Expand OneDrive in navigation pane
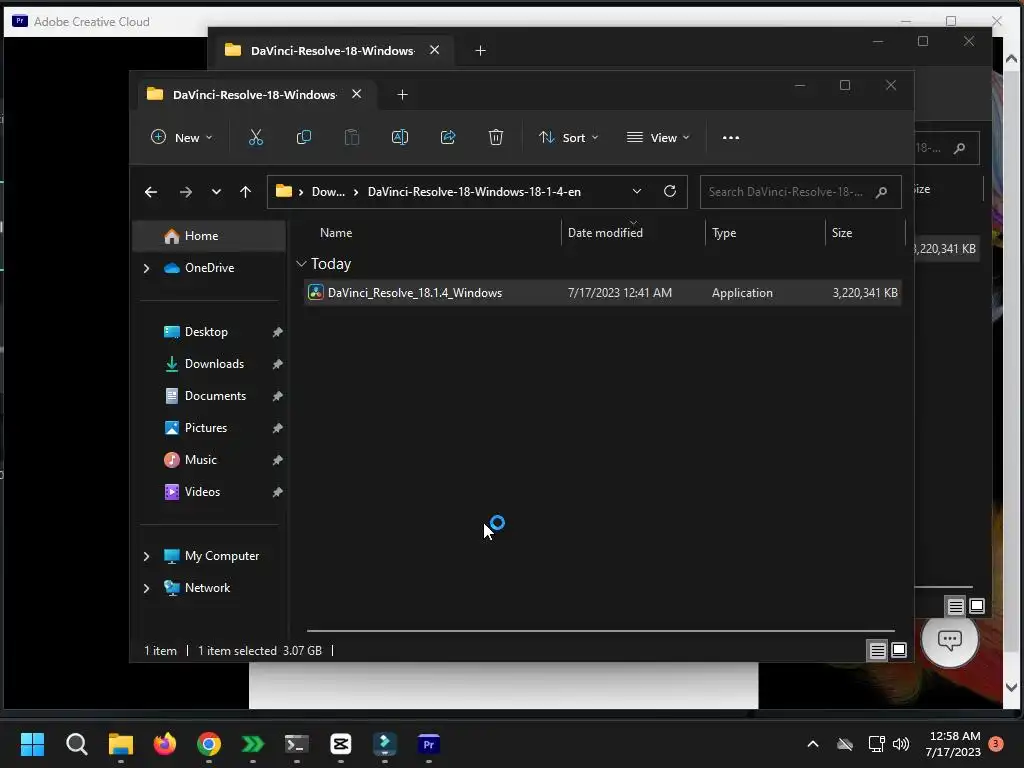 [146, 268]
